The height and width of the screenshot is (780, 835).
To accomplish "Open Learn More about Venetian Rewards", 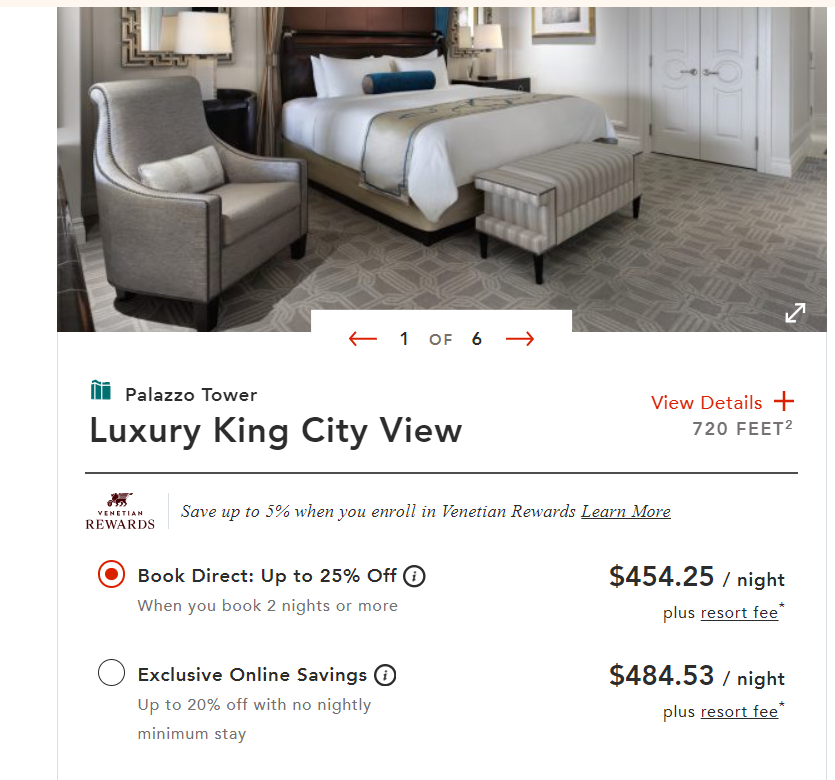I will point(625,511).
